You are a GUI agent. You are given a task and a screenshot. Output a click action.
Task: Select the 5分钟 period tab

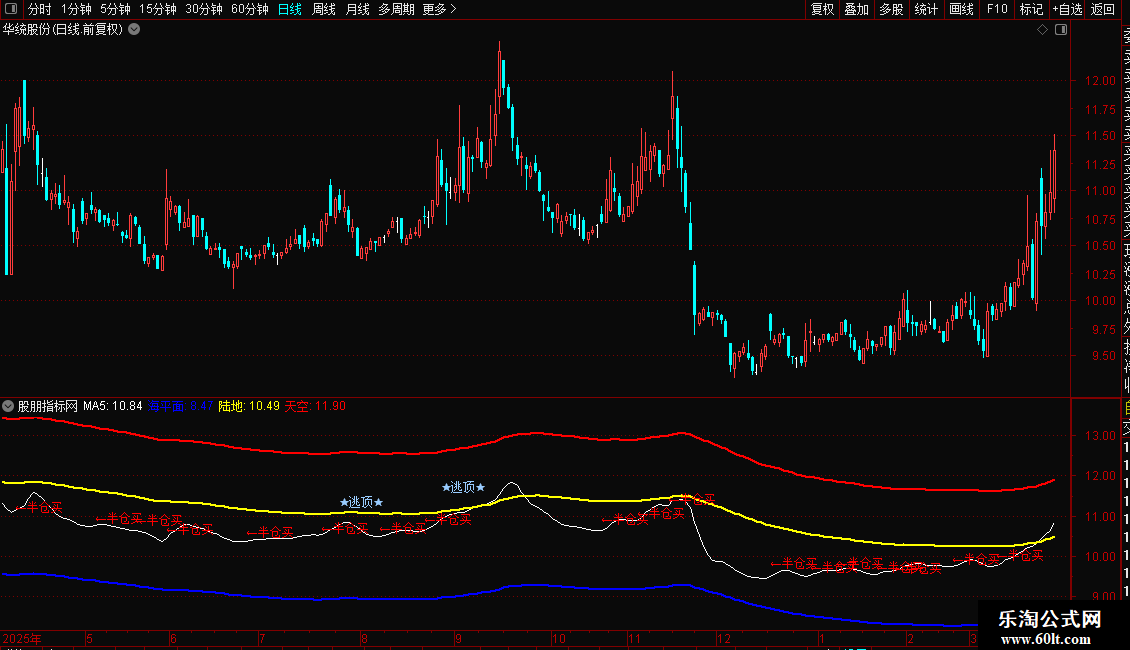coord(115,9)
